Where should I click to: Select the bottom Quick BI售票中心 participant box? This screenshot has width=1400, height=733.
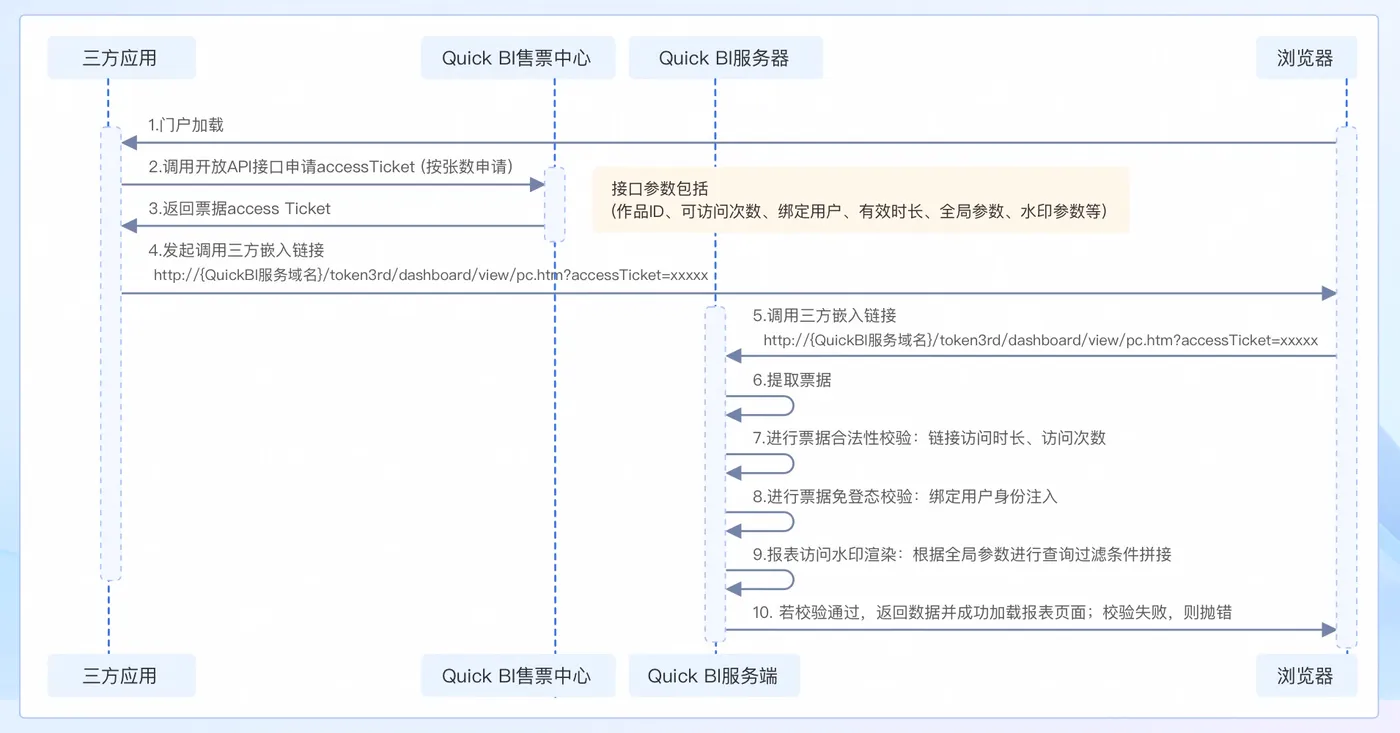[516, 676]
